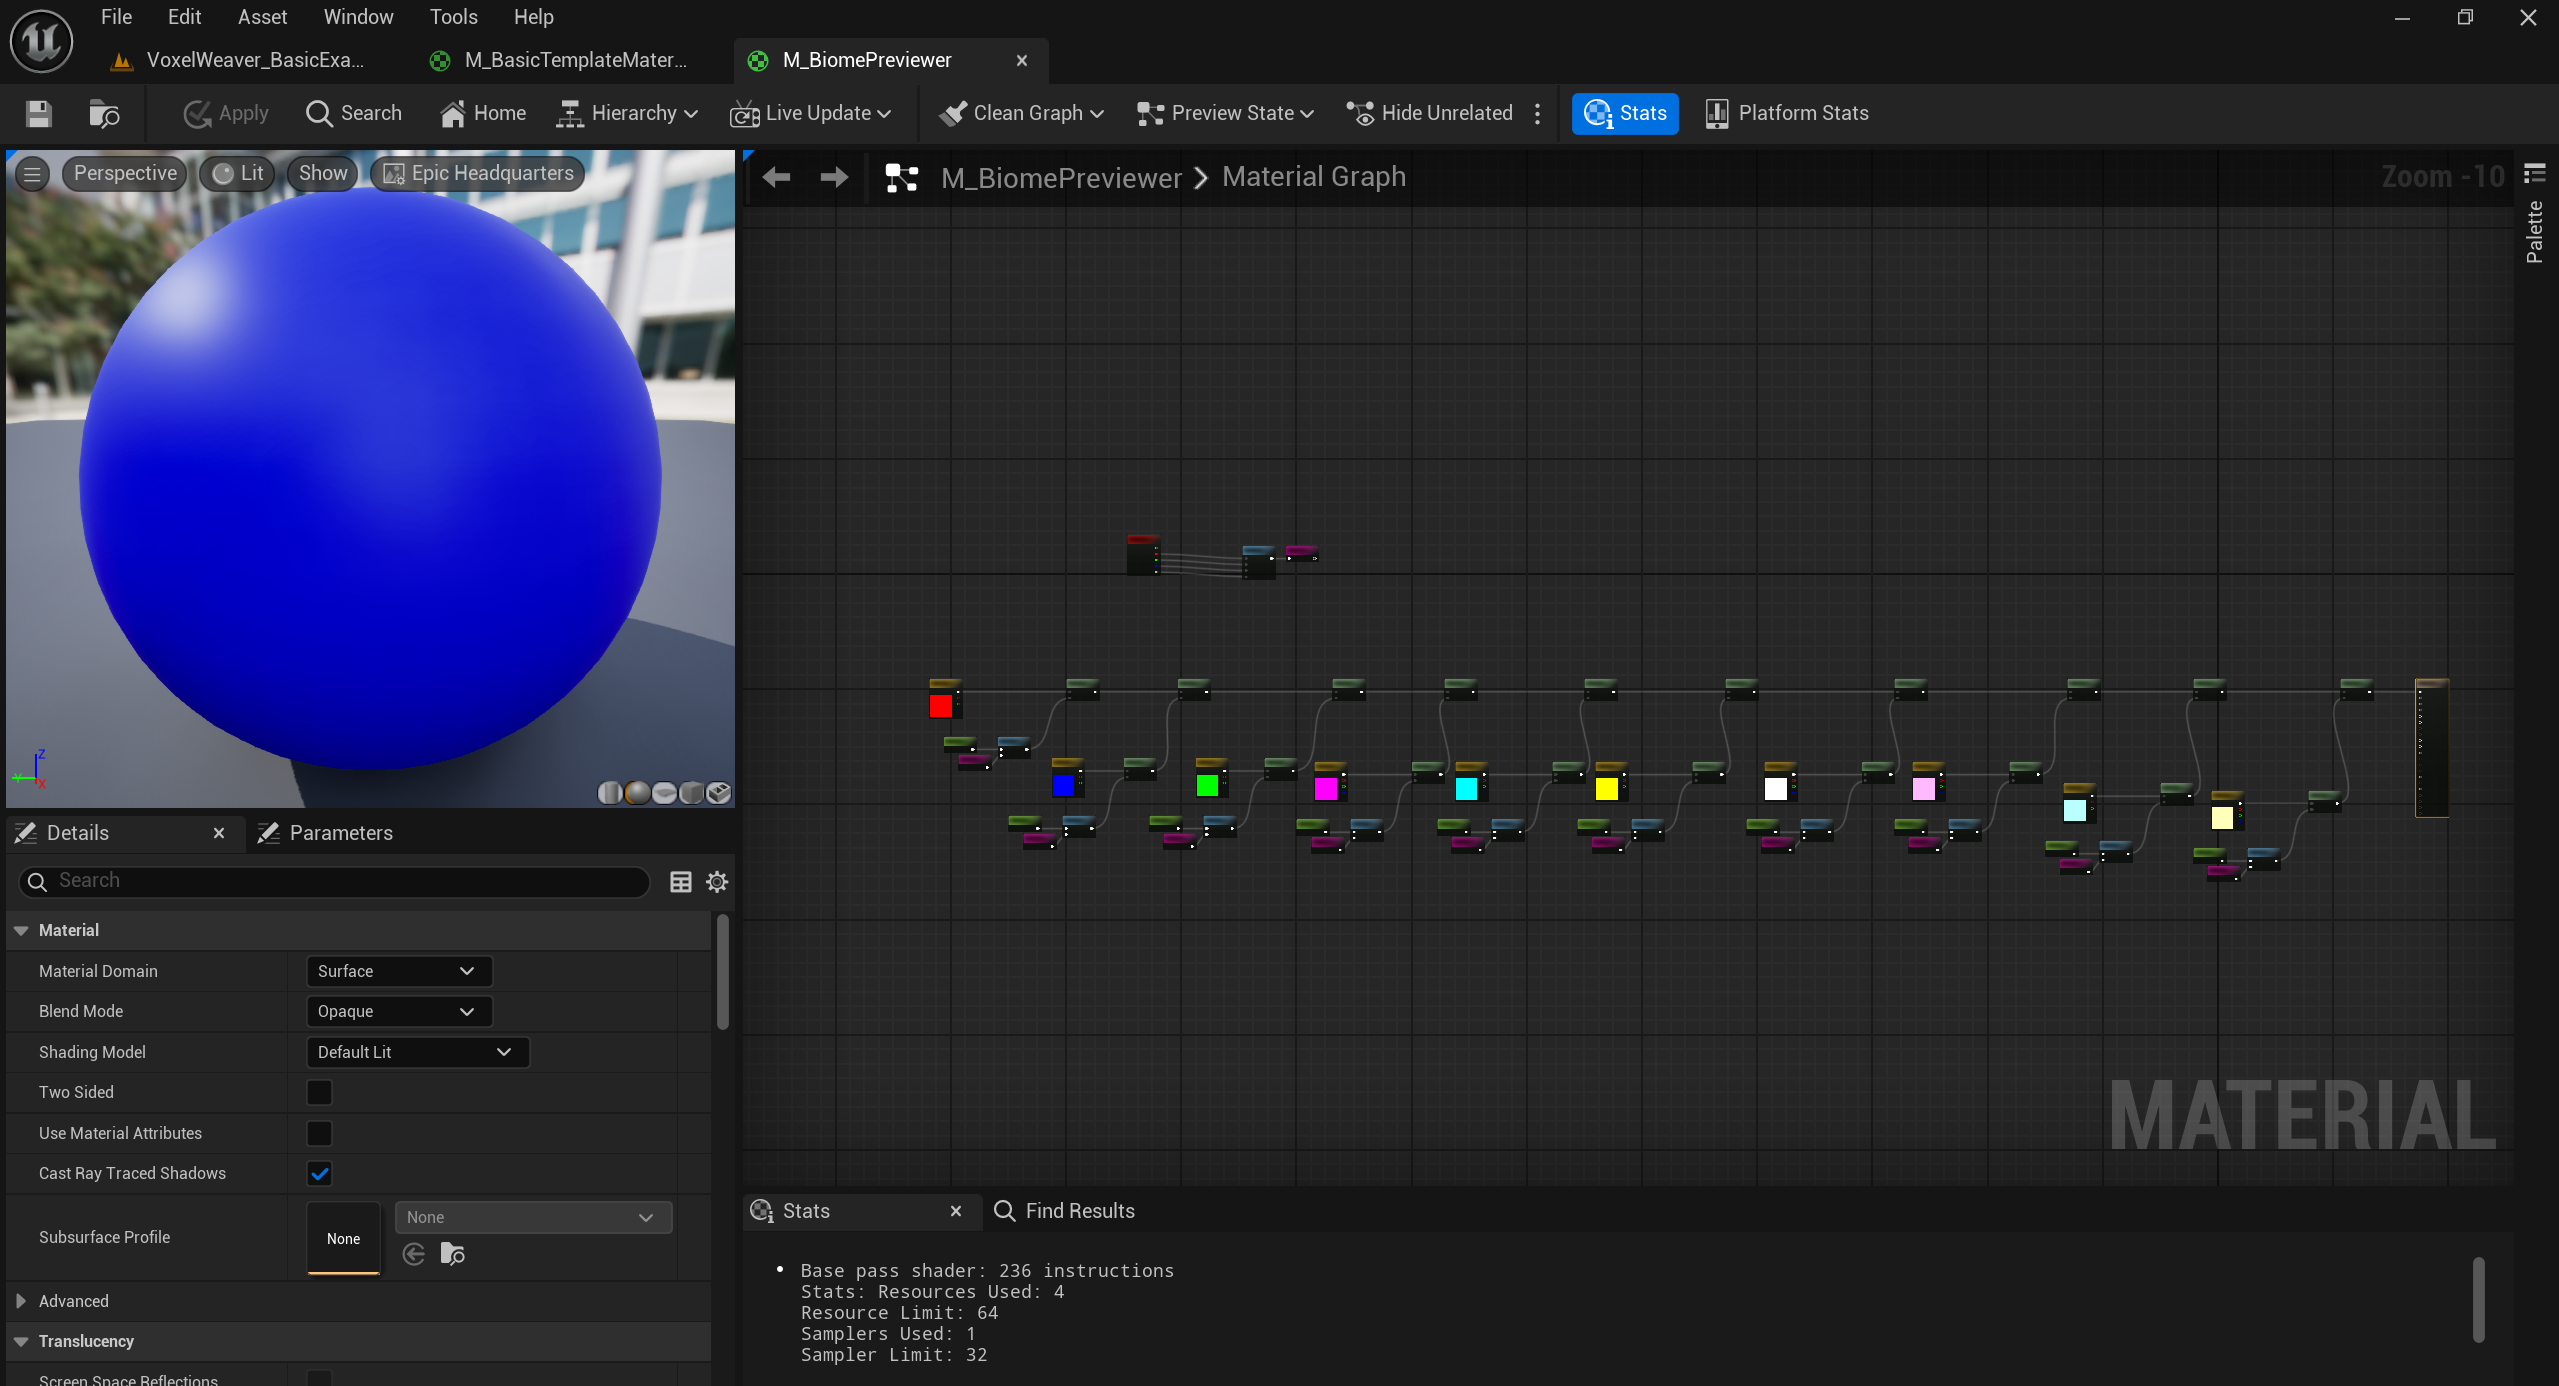Open the Palette side panel

2535,232
